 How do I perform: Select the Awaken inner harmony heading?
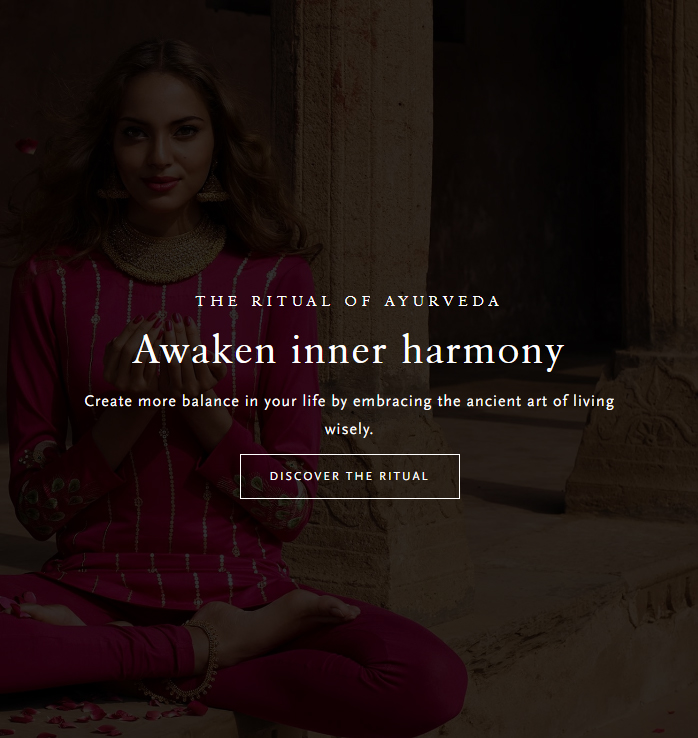pos(348,351)
